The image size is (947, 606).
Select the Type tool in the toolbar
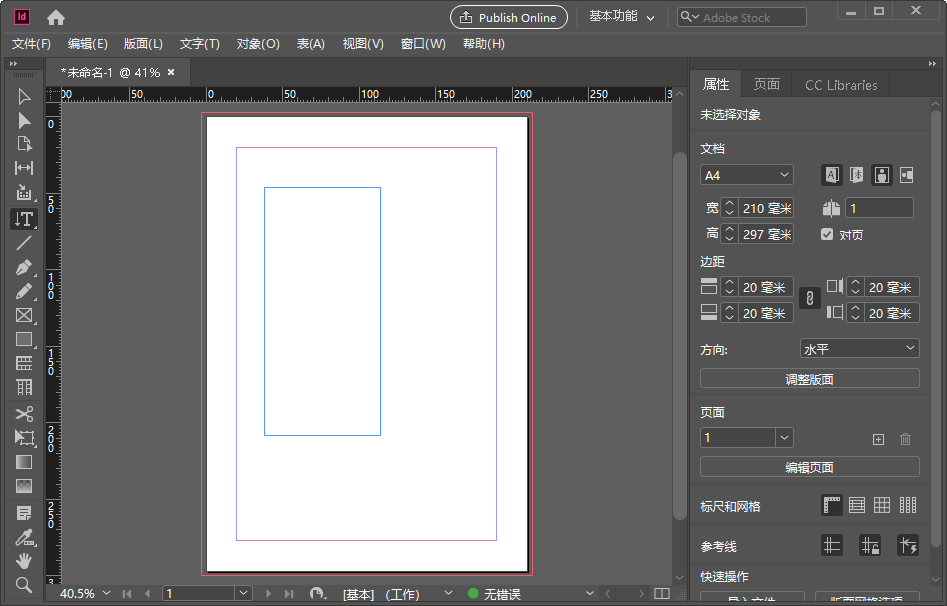[x=24, y=219]
